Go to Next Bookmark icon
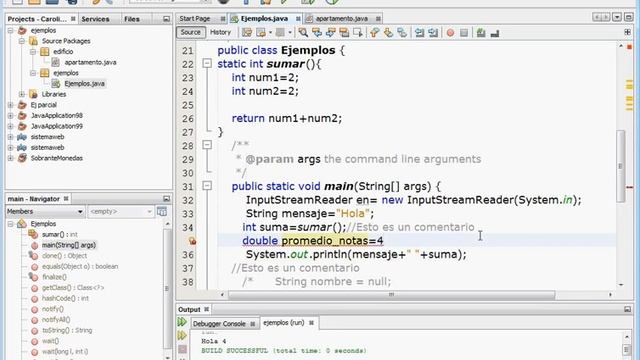This screenshot has height=360, width=640. click(x=388, y=33)
